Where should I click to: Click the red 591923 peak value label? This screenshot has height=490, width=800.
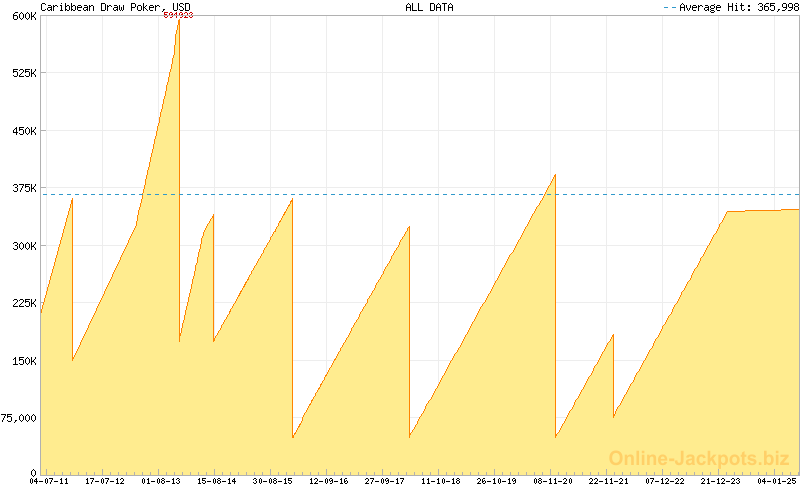[x=178, y=16]
